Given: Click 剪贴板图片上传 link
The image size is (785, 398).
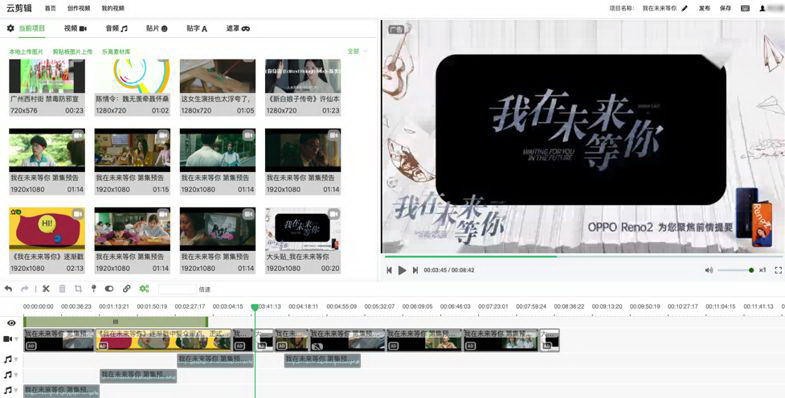Looking at the screenshot, I should click(x=73, y=52).
